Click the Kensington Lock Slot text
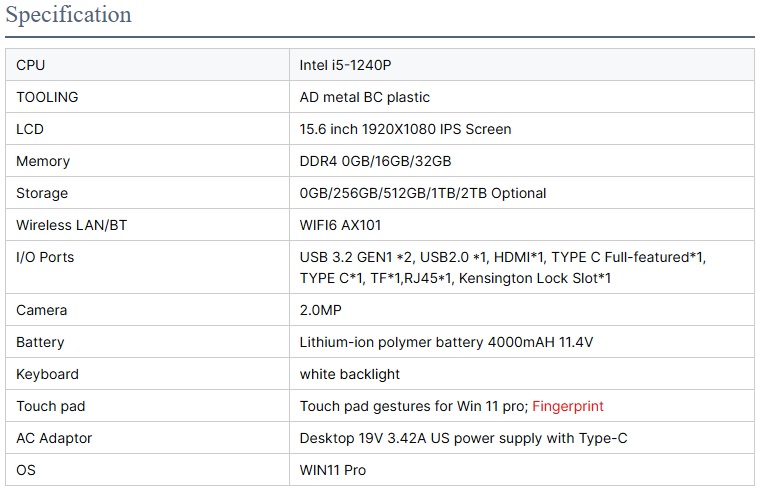Screen dimensions: 760x494 click(x=534, y=278)
